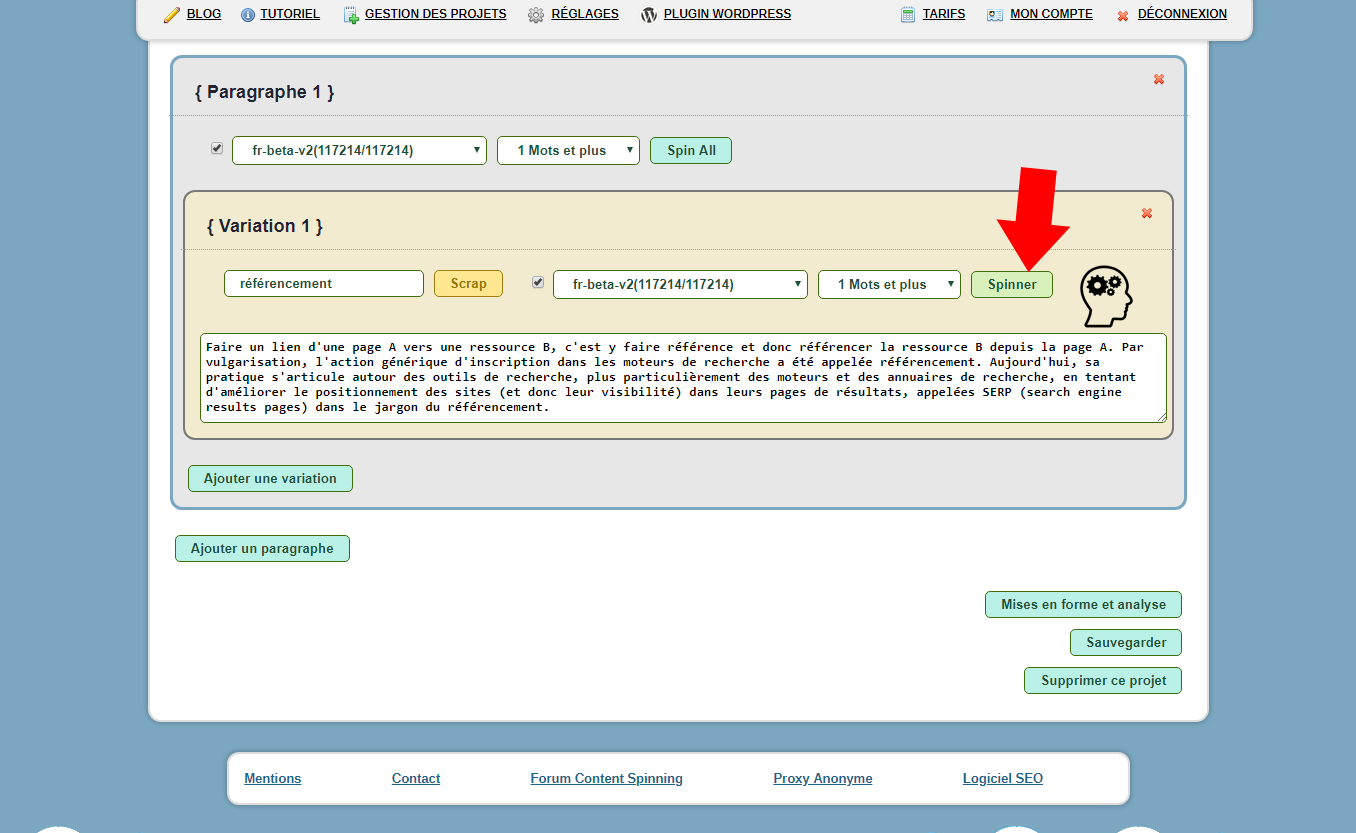Viewport: 1356px width, 833px height.
Task: Click the project icon beside GESTION DES PROJETS
Action: pos(351,15)
